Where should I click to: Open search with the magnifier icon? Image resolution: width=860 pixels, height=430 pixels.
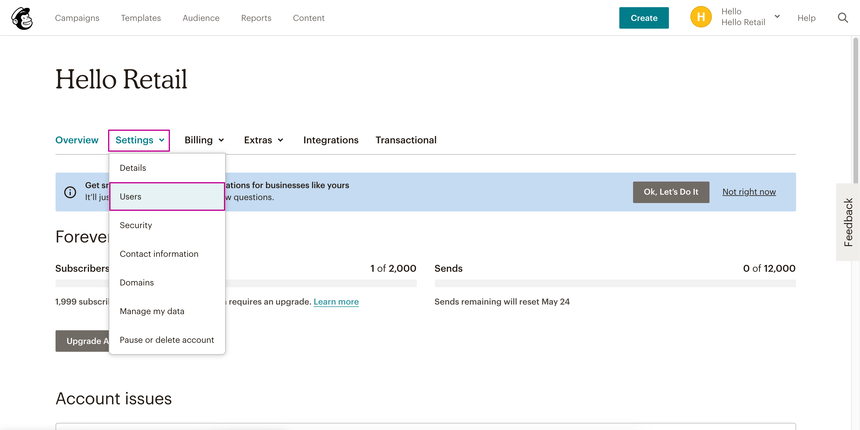click(x=843, y=18)
